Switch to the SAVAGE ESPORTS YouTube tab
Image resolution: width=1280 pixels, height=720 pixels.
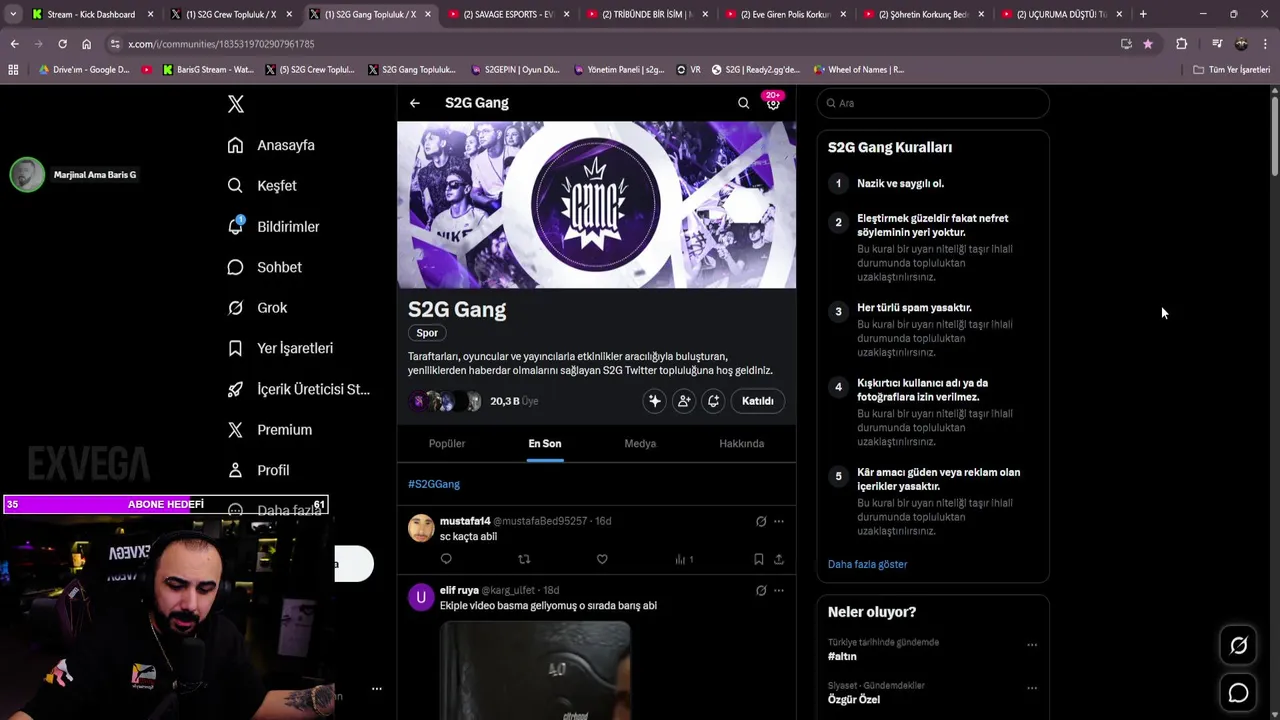508,14
